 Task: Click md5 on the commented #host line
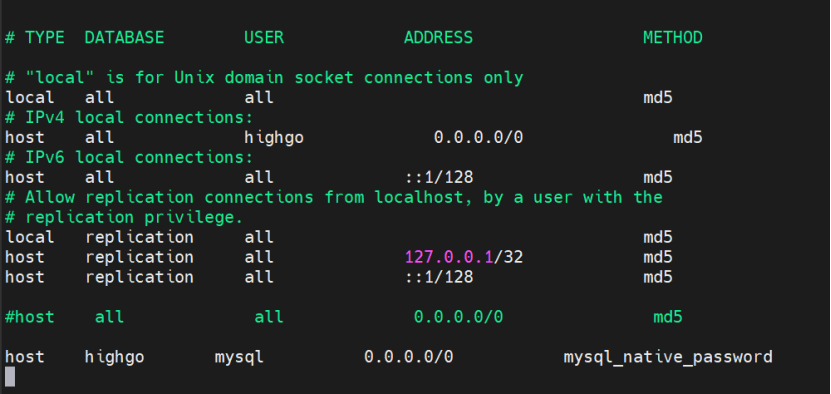(x=667, y=317)
